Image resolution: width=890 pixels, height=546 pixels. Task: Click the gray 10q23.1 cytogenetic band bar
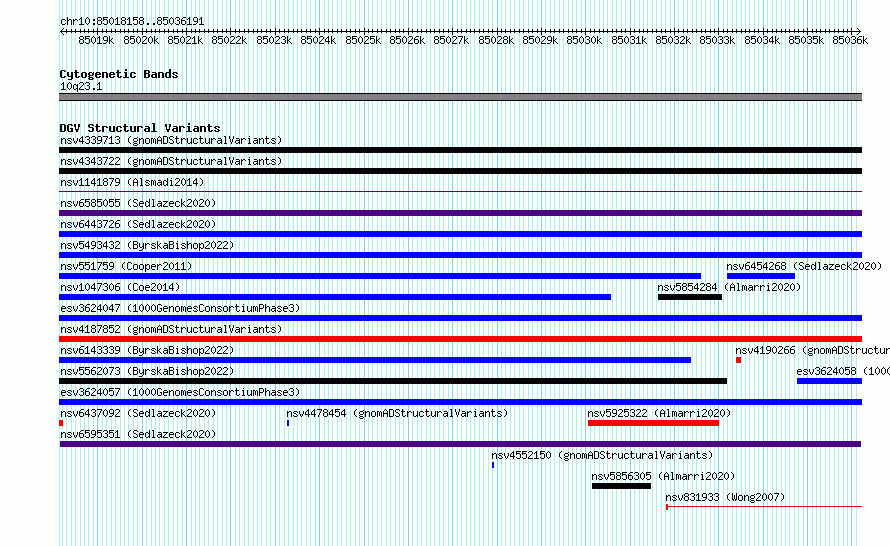[460, 97]
